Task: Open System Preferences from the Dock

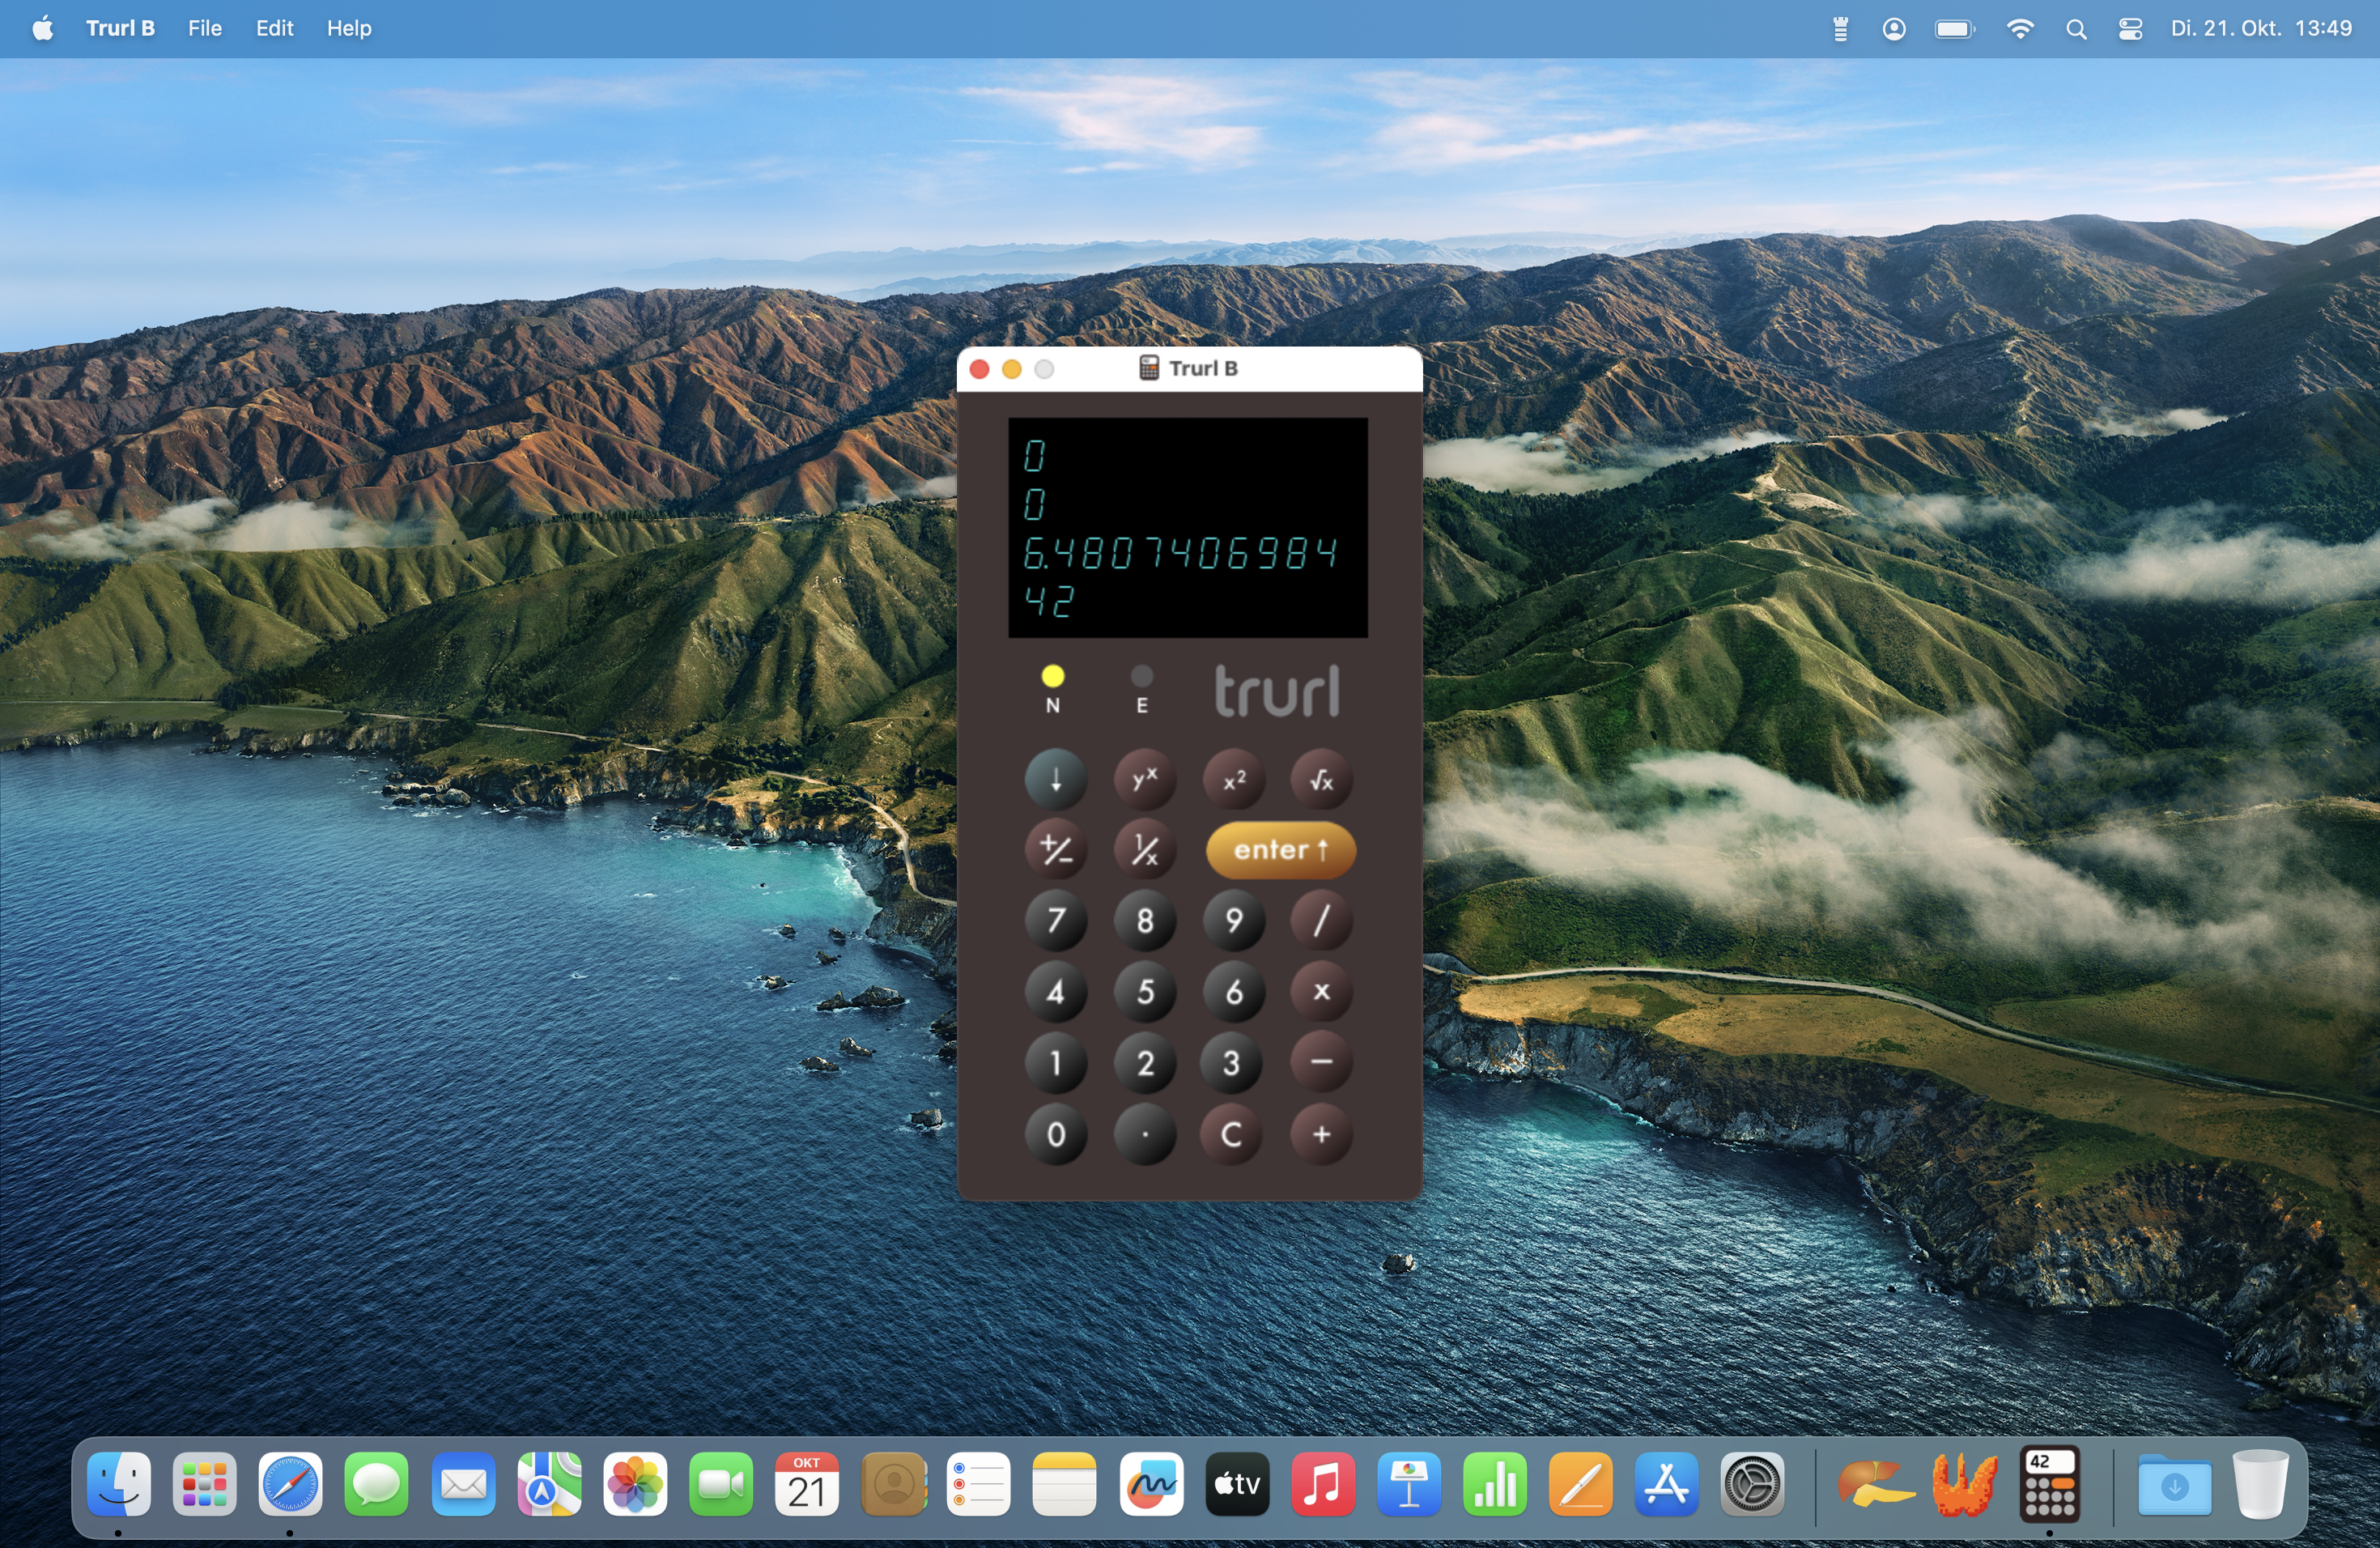Action: pyautogui.click(x=1752, y=1484)
